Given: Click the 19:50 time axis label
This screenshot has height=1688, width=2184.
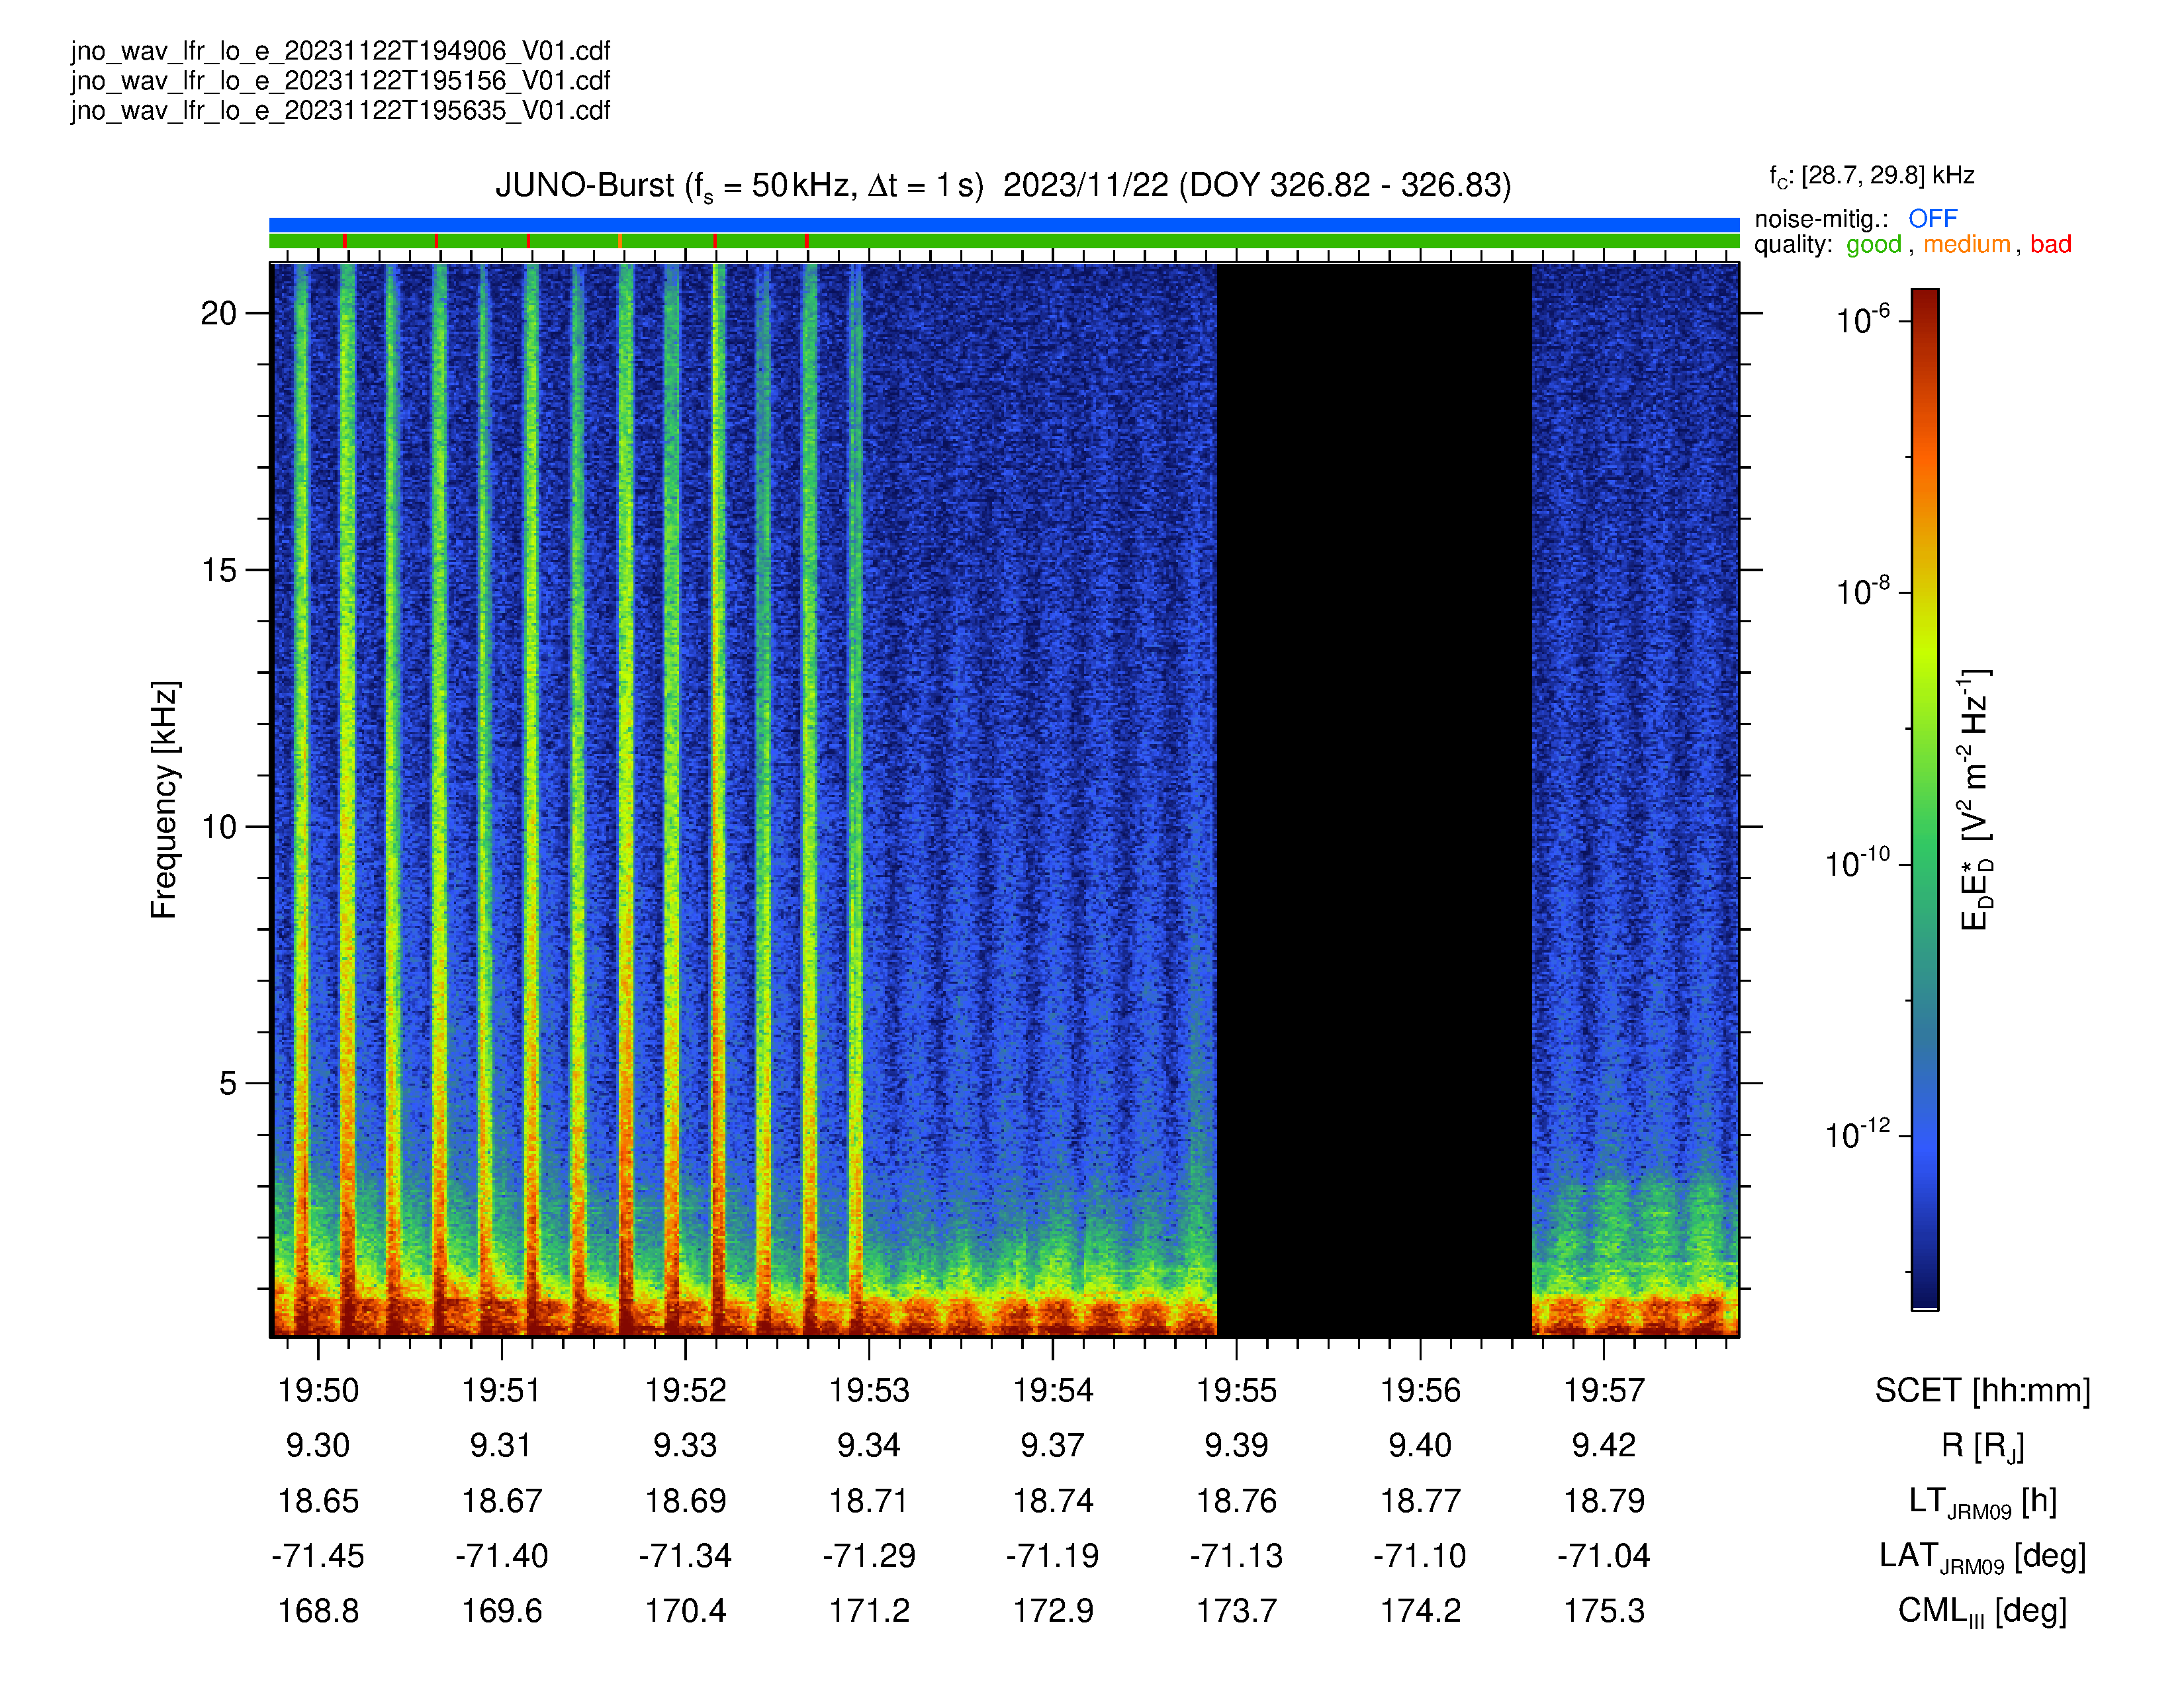Looking at the screenshot, I should click(x=318, y=1390).
